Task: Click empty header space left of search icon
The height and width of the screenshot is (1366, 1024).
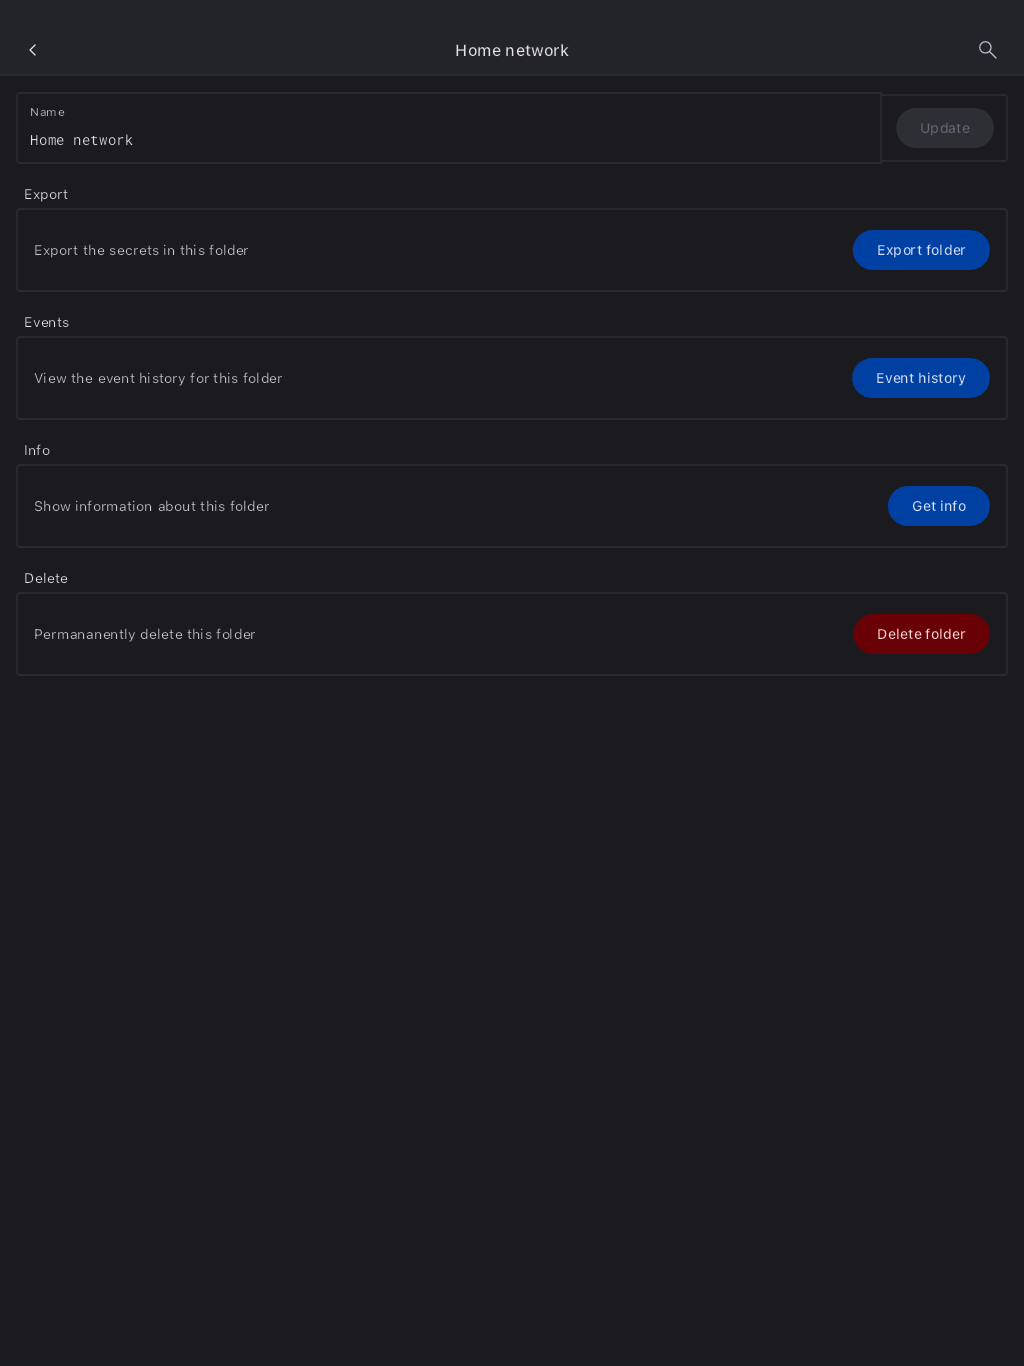Action: click(800, 50)
